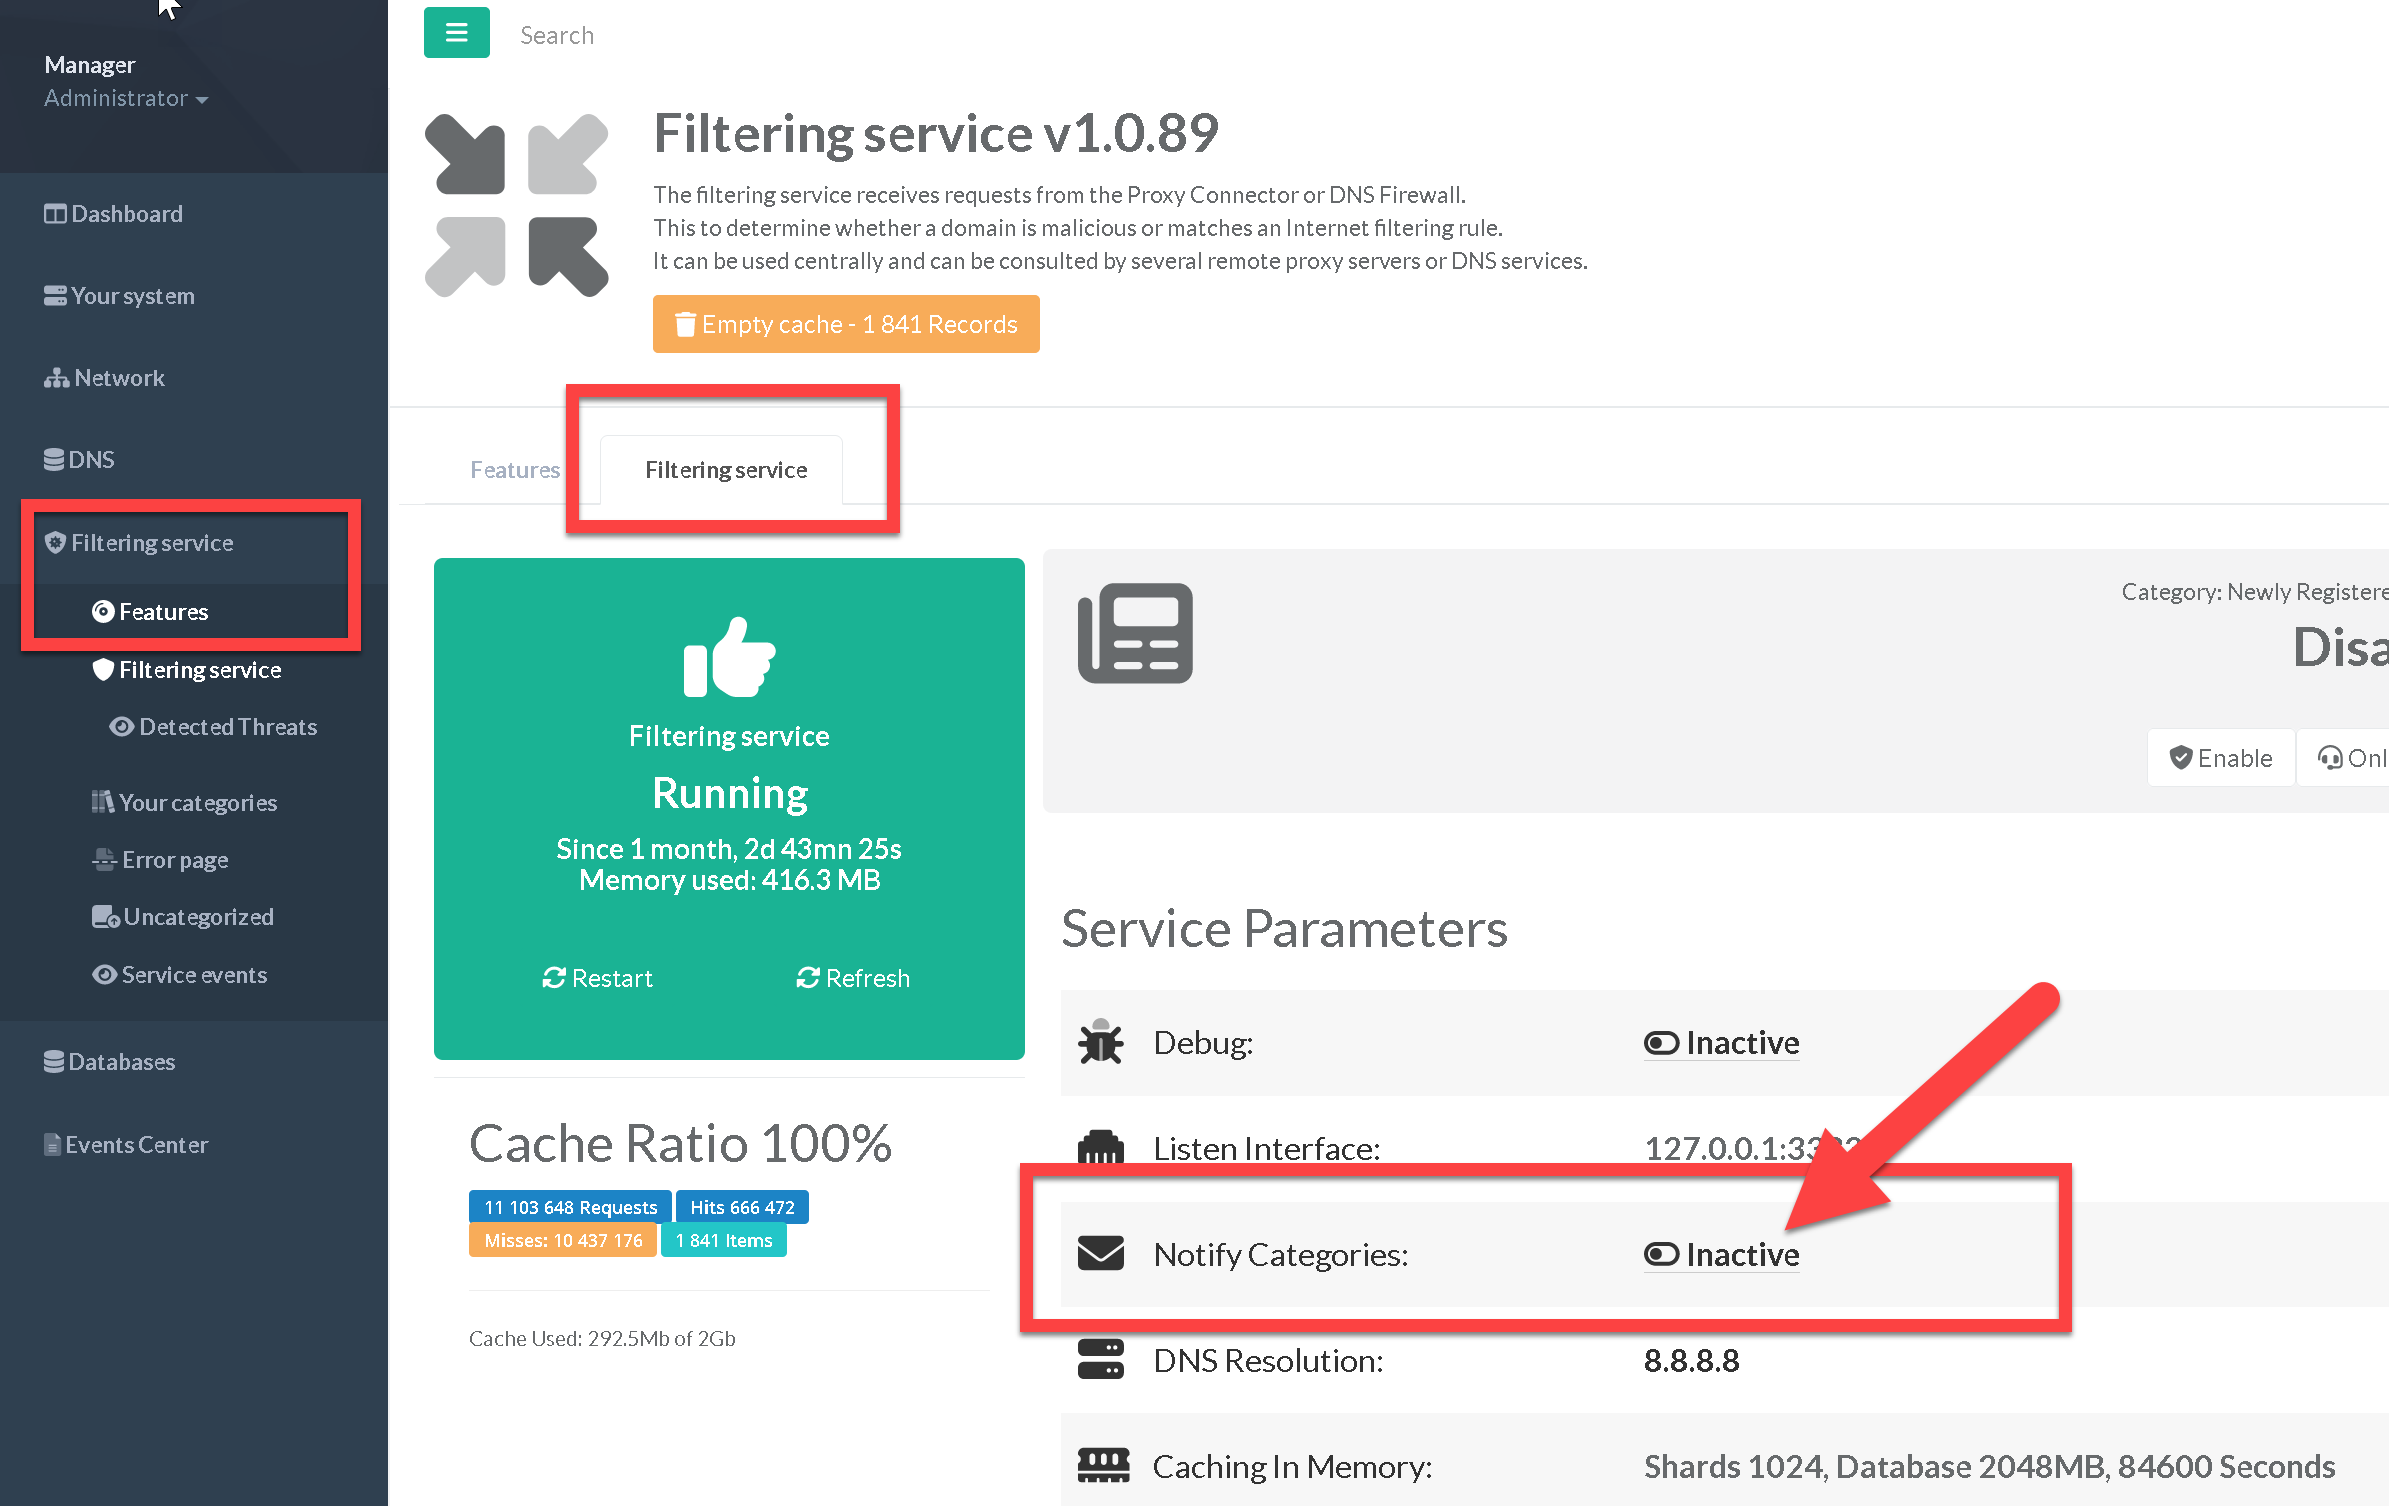
Task: Restart the Filtering service
Action: pyautogui.click(x=597, y=978)
